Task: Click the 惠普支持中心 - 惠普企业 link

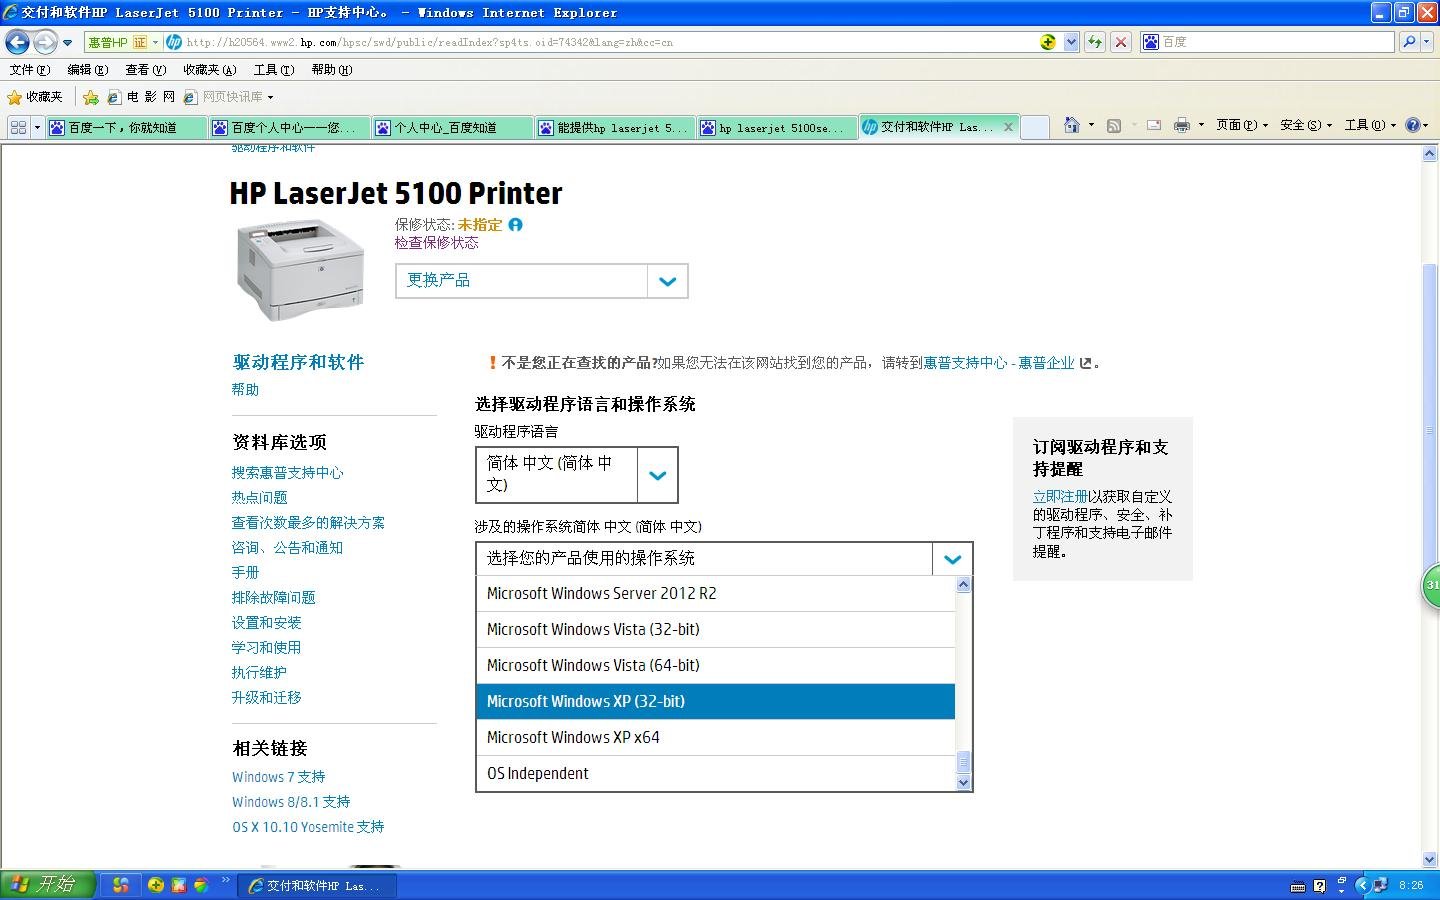Action: (998, 363)
